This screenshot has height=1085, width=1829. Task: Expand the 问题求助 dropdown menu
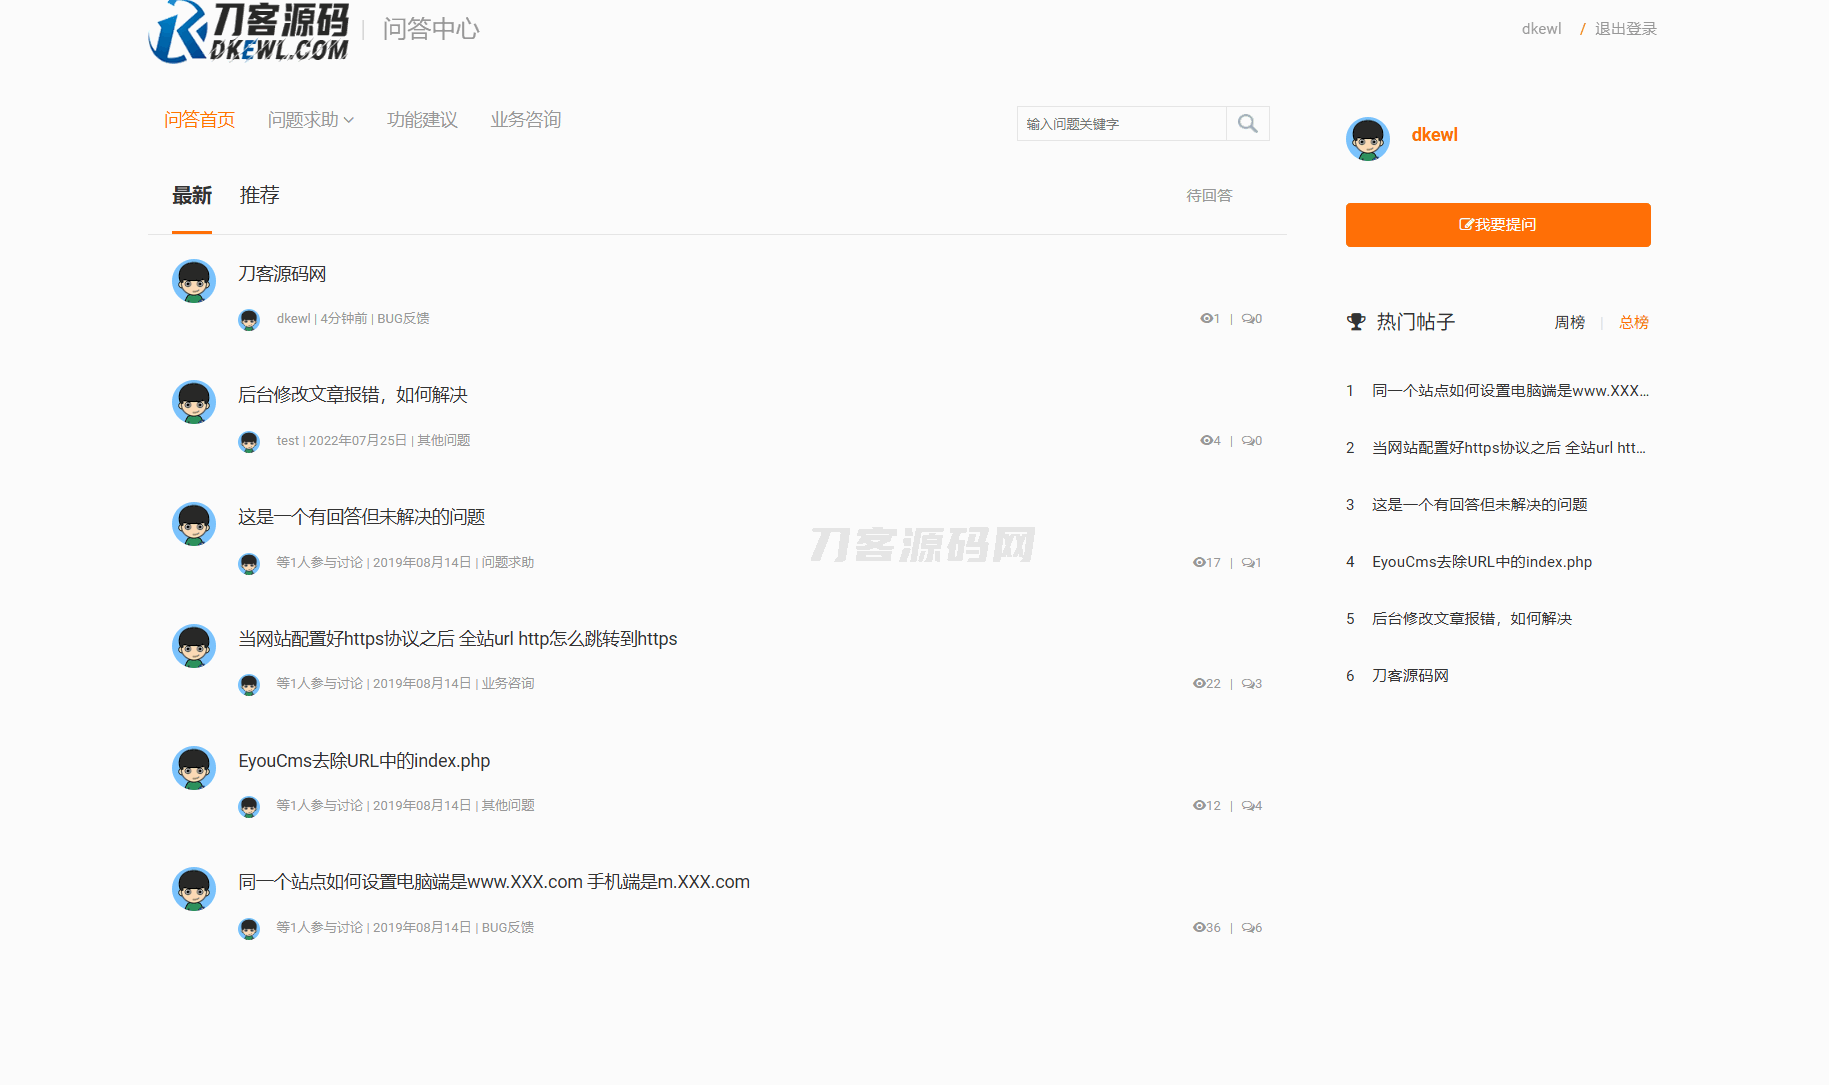coord(310,120)
